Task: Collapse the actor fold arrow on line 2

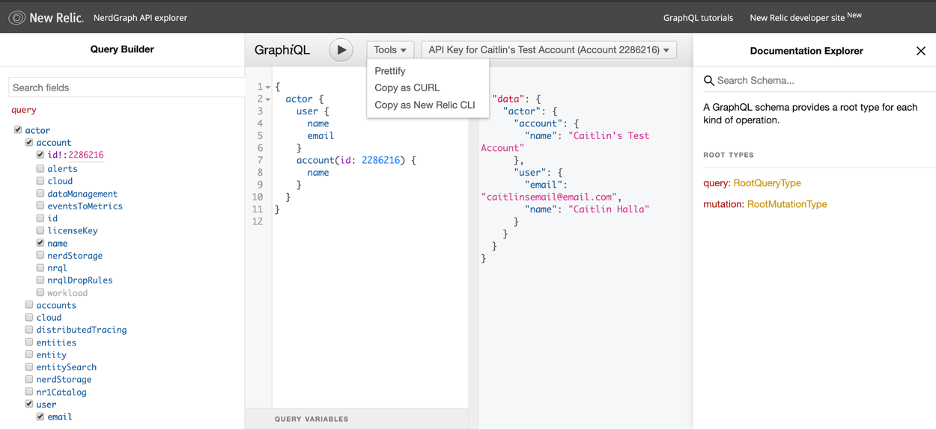Action: tap(268, 99)
